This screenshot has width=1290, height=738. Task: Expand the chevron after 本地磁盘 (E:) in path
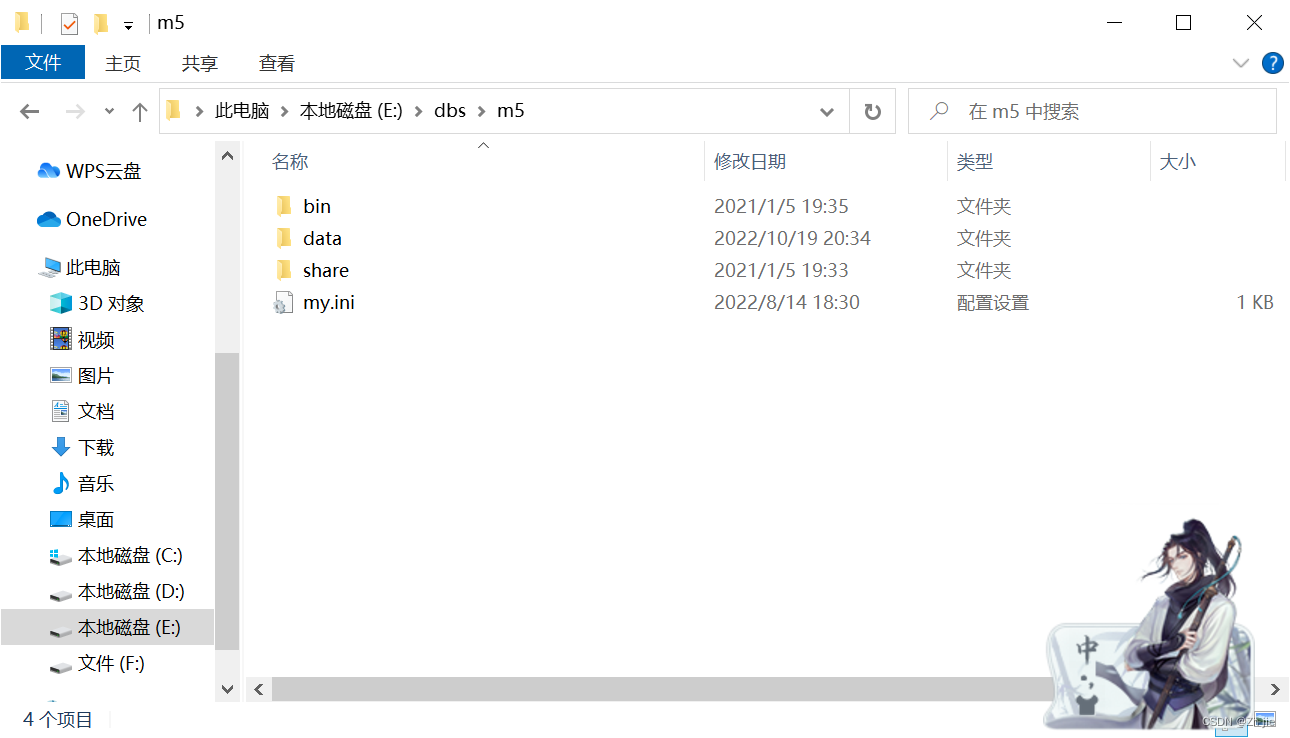(418, 111)
